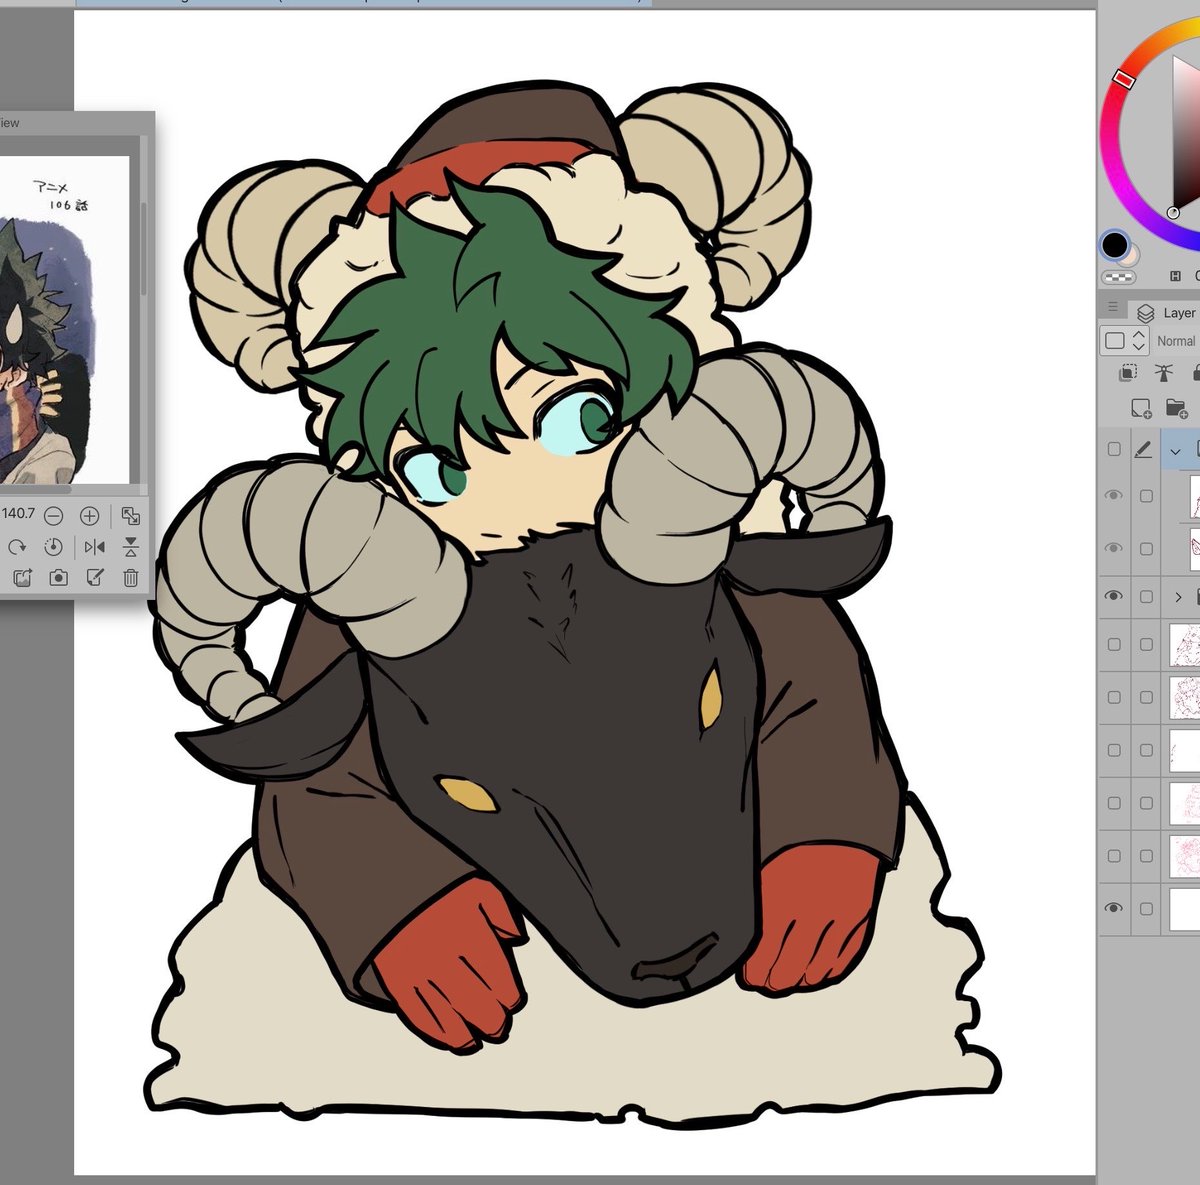This screenshot has height=1185, width=1200.
Task: Create a new layer folder
Action: [x=1176, y=408]
